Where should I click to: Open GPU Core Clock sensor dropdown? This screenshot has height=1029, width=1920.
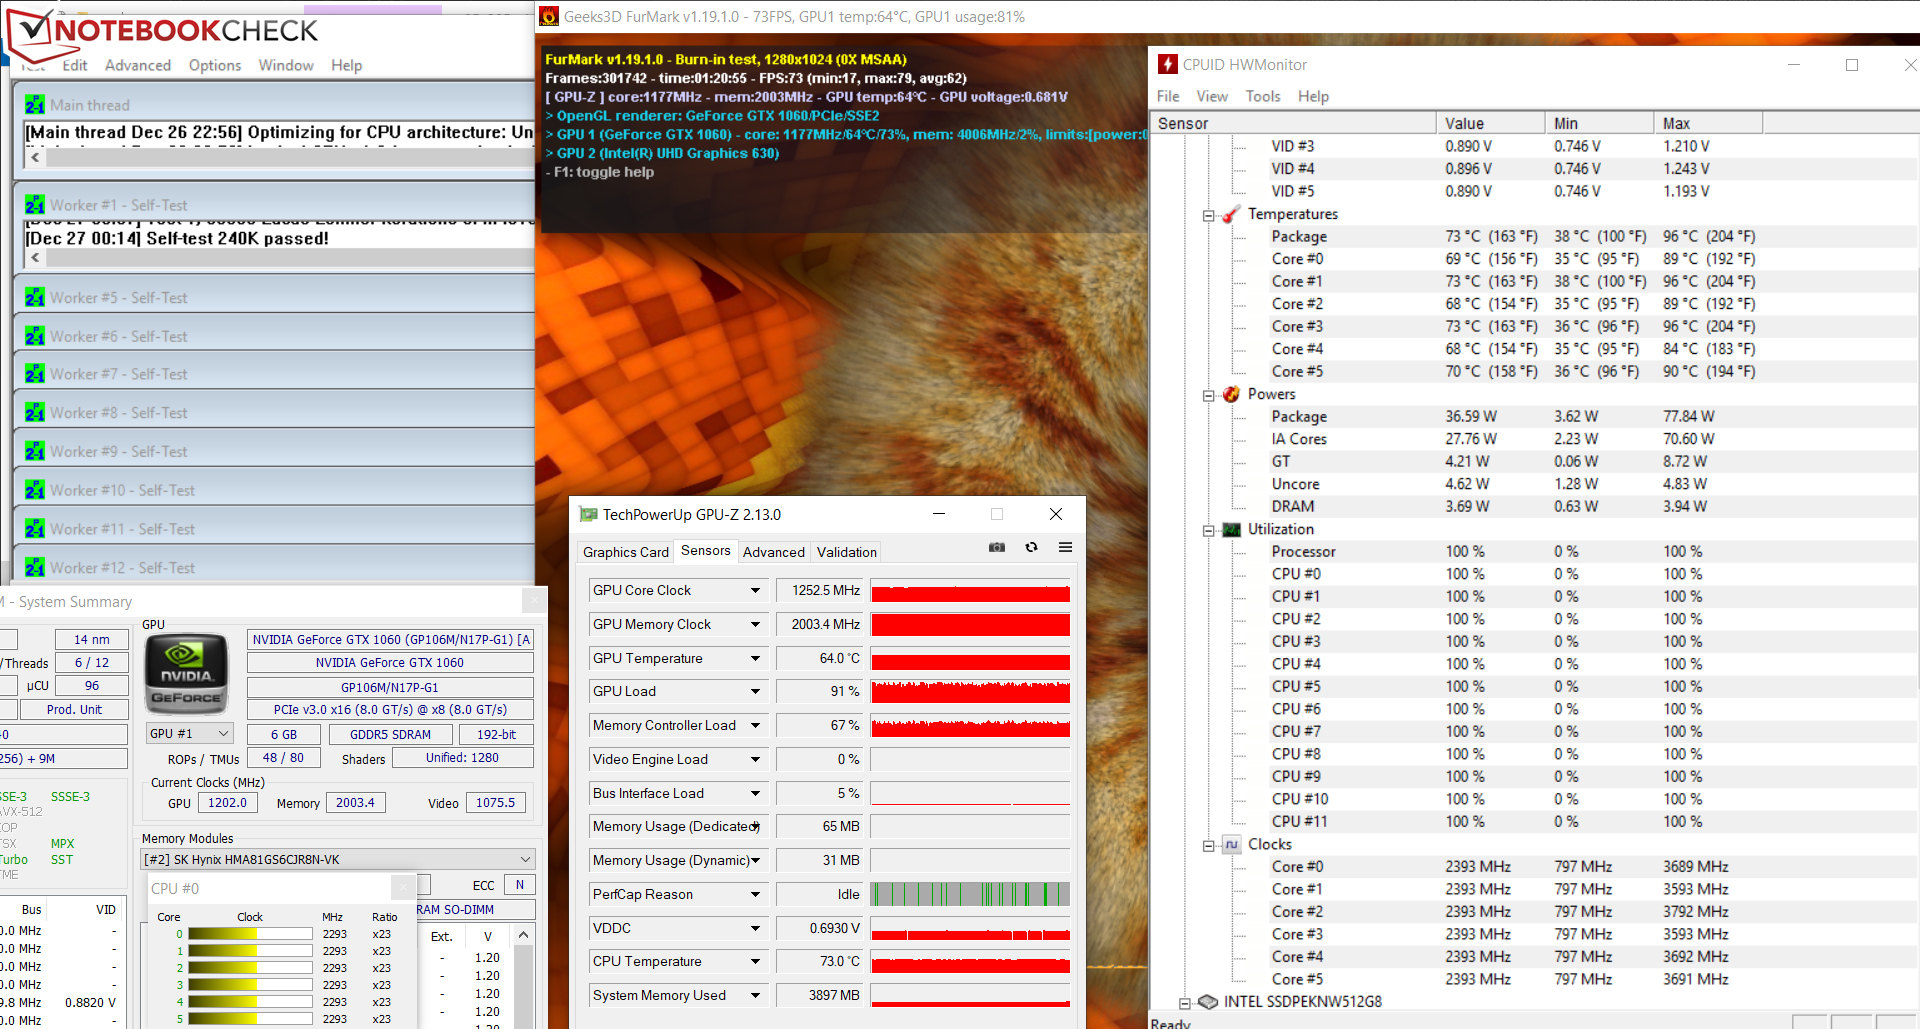pos(755,590)
